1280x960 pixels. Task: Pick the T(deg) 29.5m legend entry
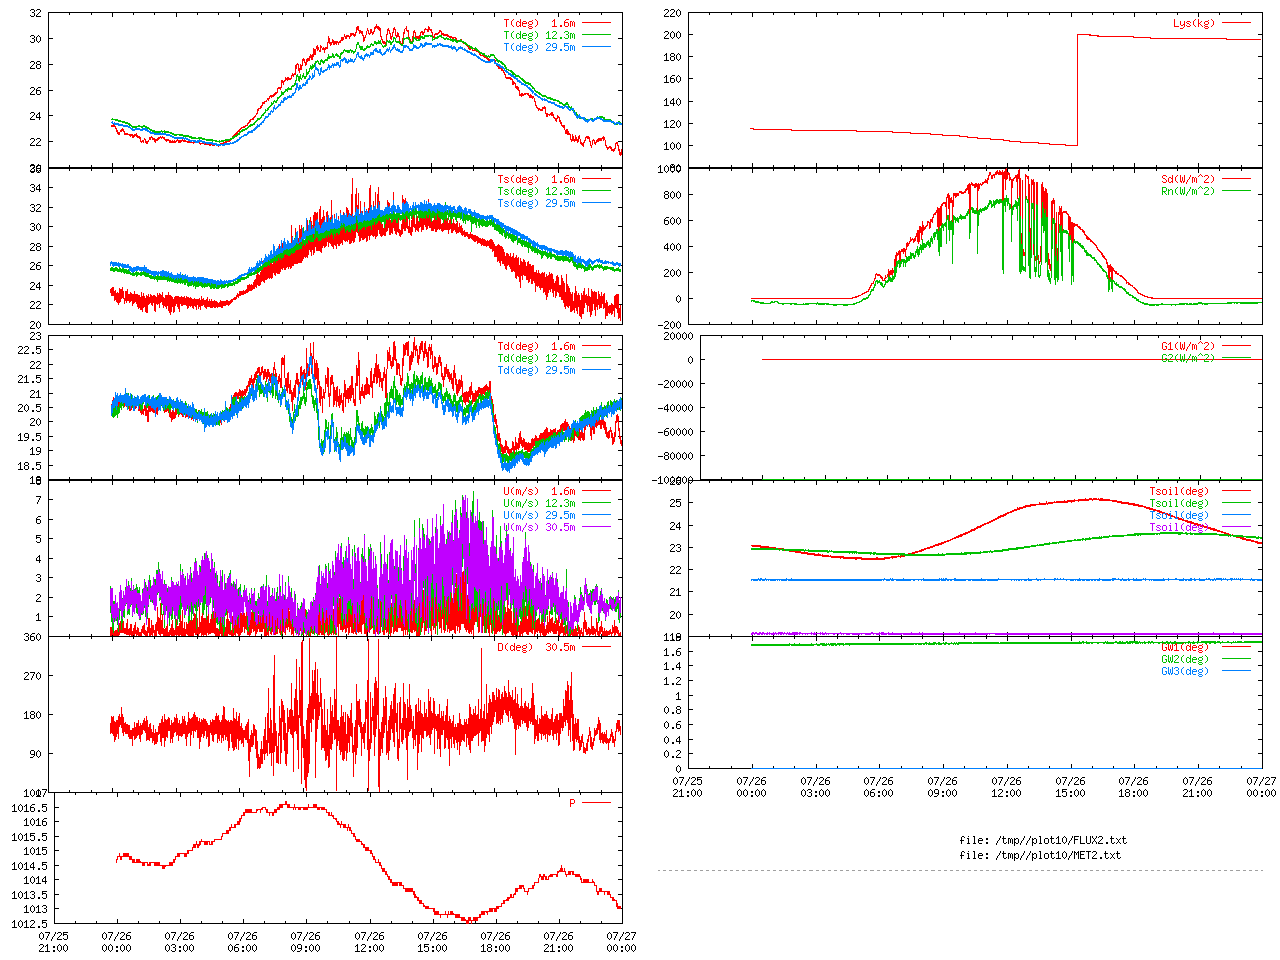coord(540,47)
